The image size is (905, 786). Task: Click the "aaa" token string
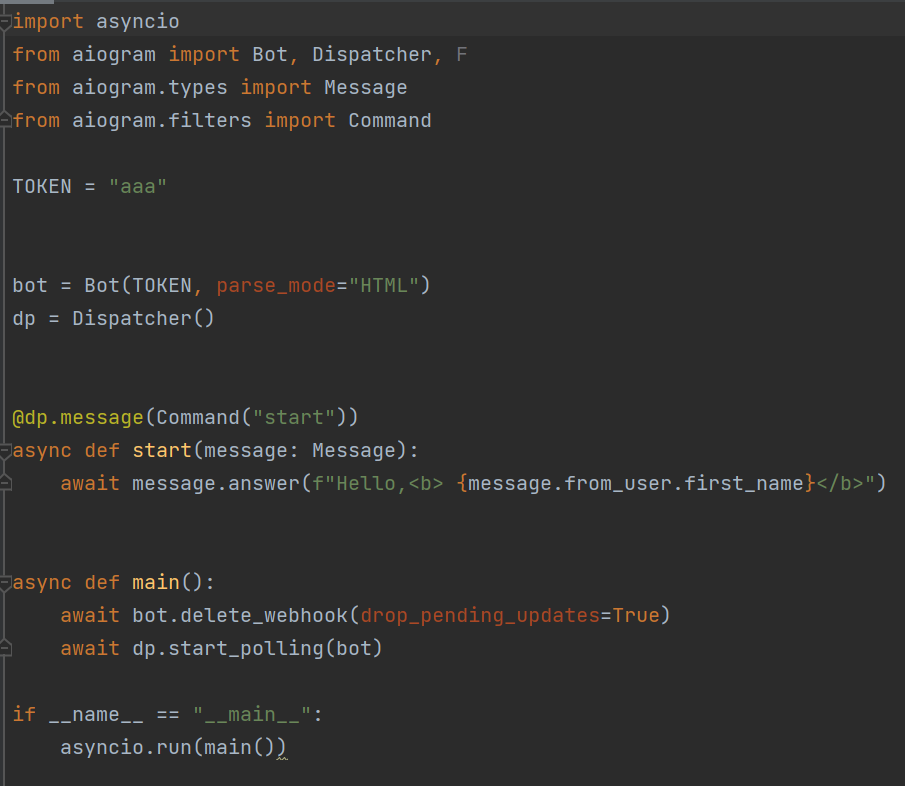pyautogui.click(x=138, y=187)
